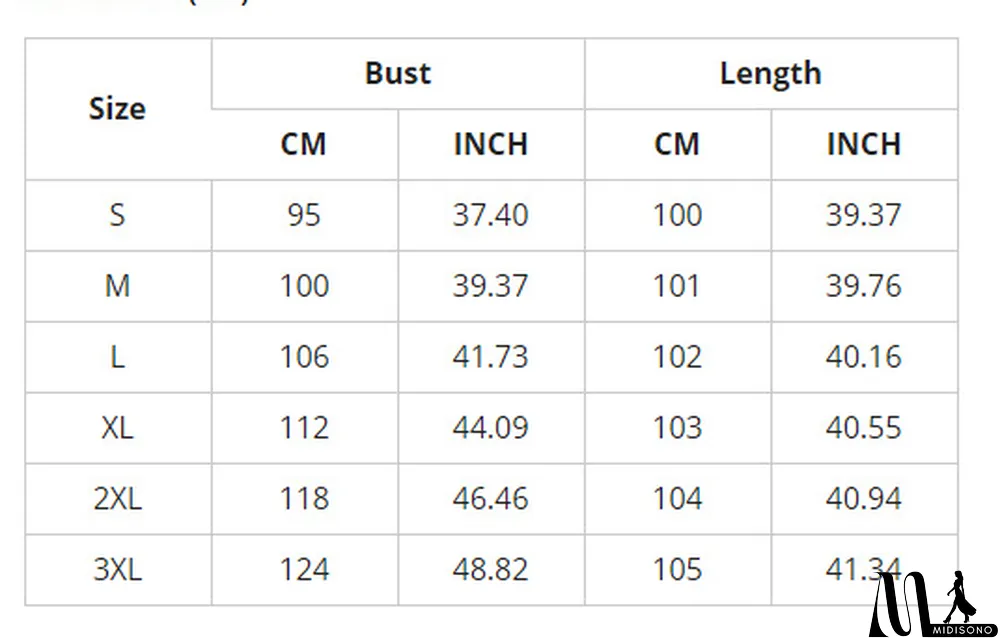Image resolution: width=1000 pixels, height=638 pixels.
Task: Click the 41.73 bust inch value
Action: pos(490,357)
